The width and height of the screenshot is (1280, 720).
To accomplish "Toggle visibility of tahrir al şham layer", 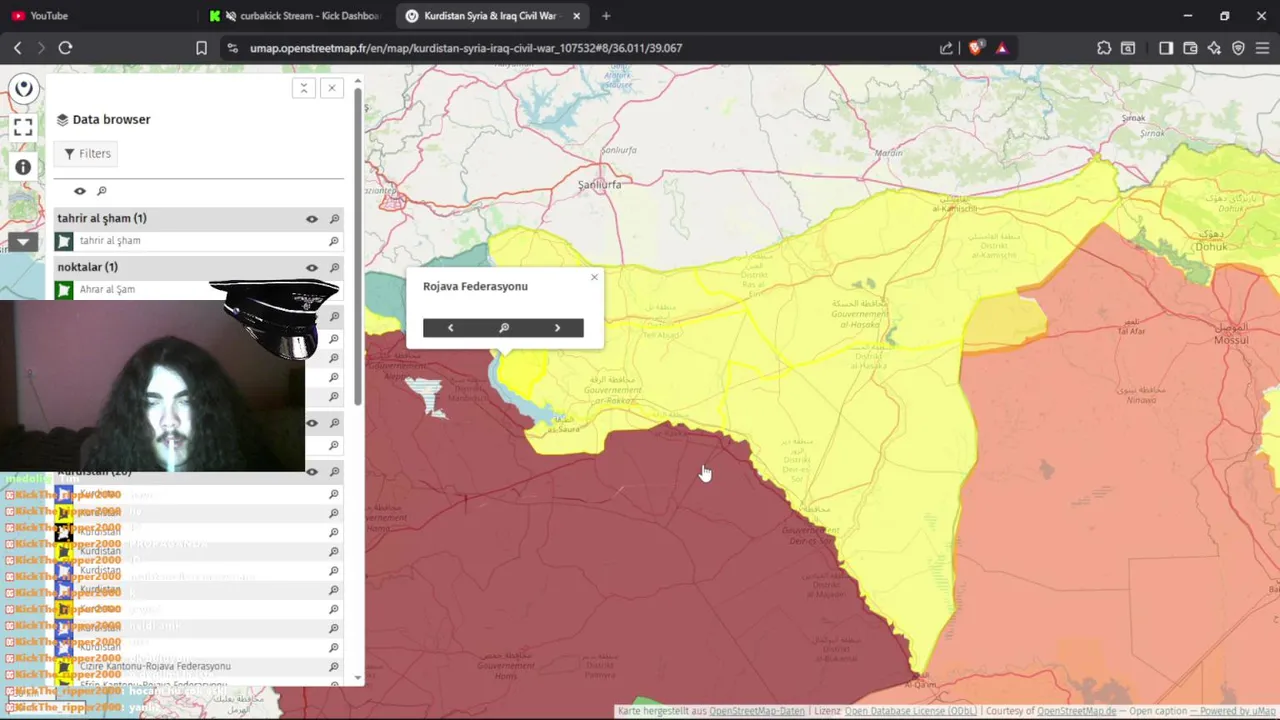I will click(x=312, y=219).
